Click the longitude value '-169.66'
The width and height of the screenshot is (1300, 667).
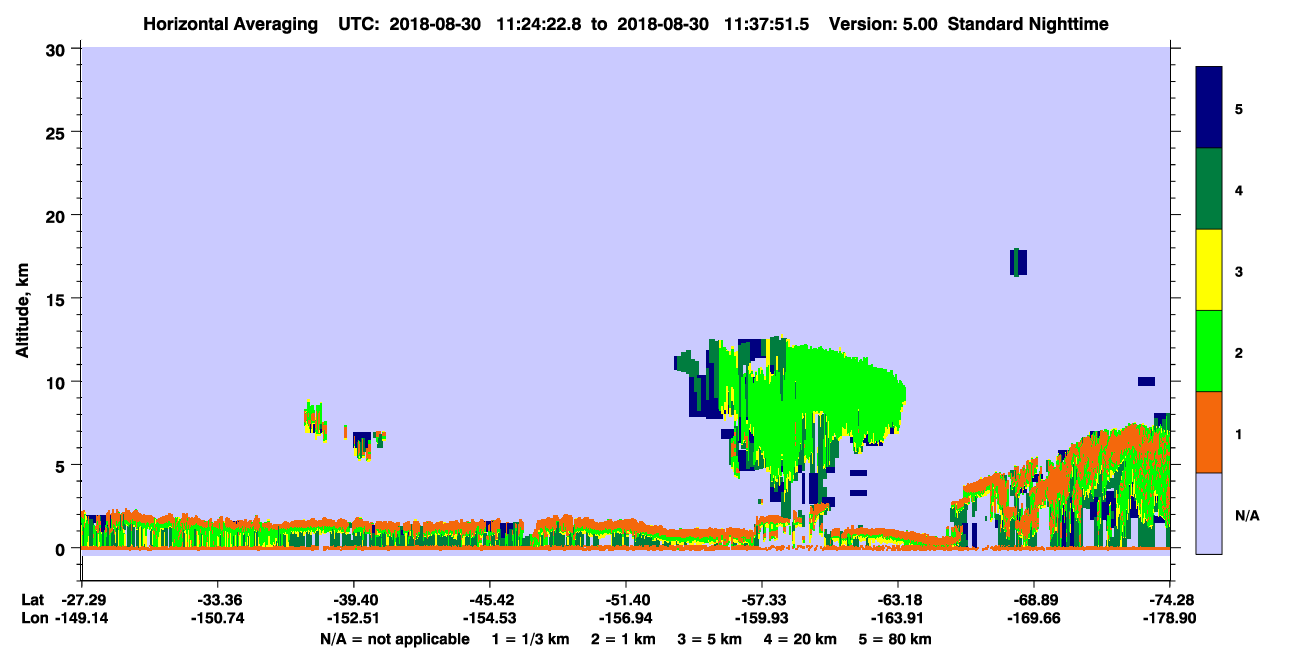1034,619
